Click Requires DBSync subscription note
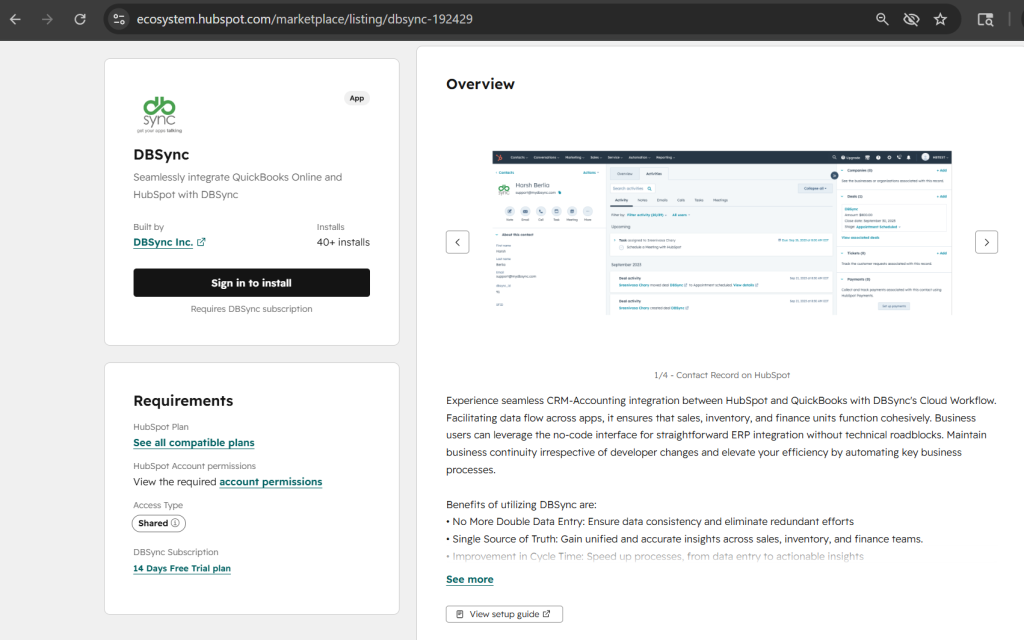The image size is (1024, 640). [251, 309]
